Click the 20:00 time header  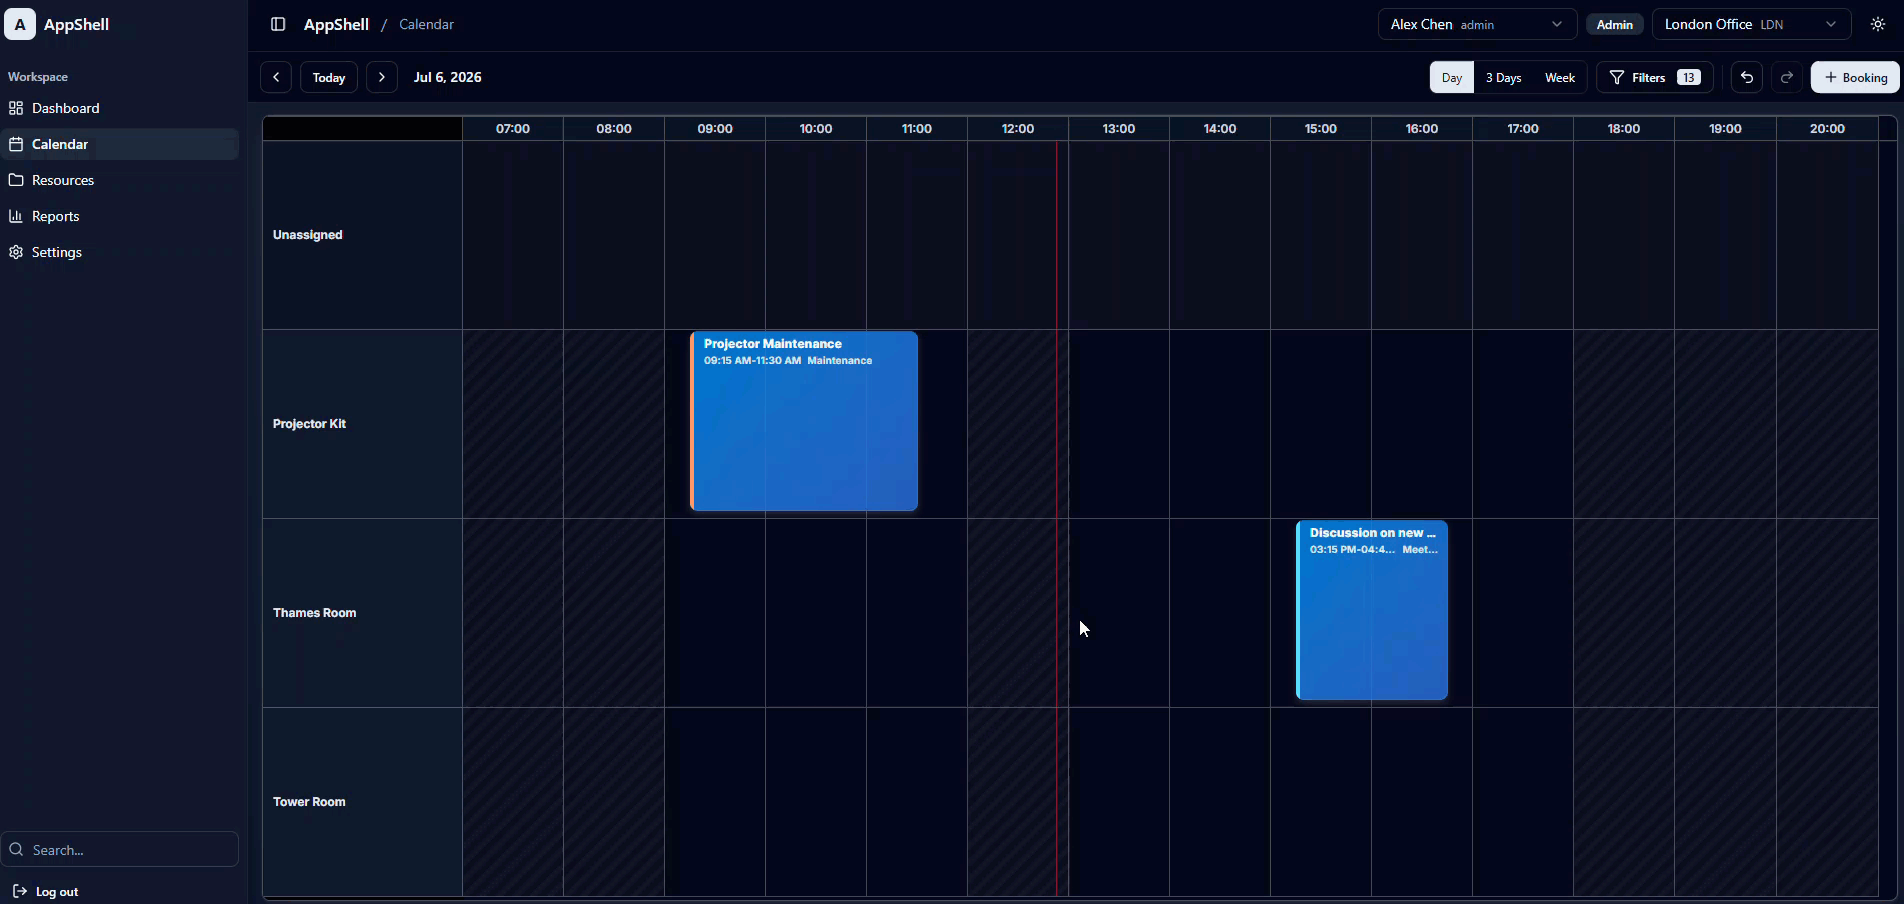1827,129
